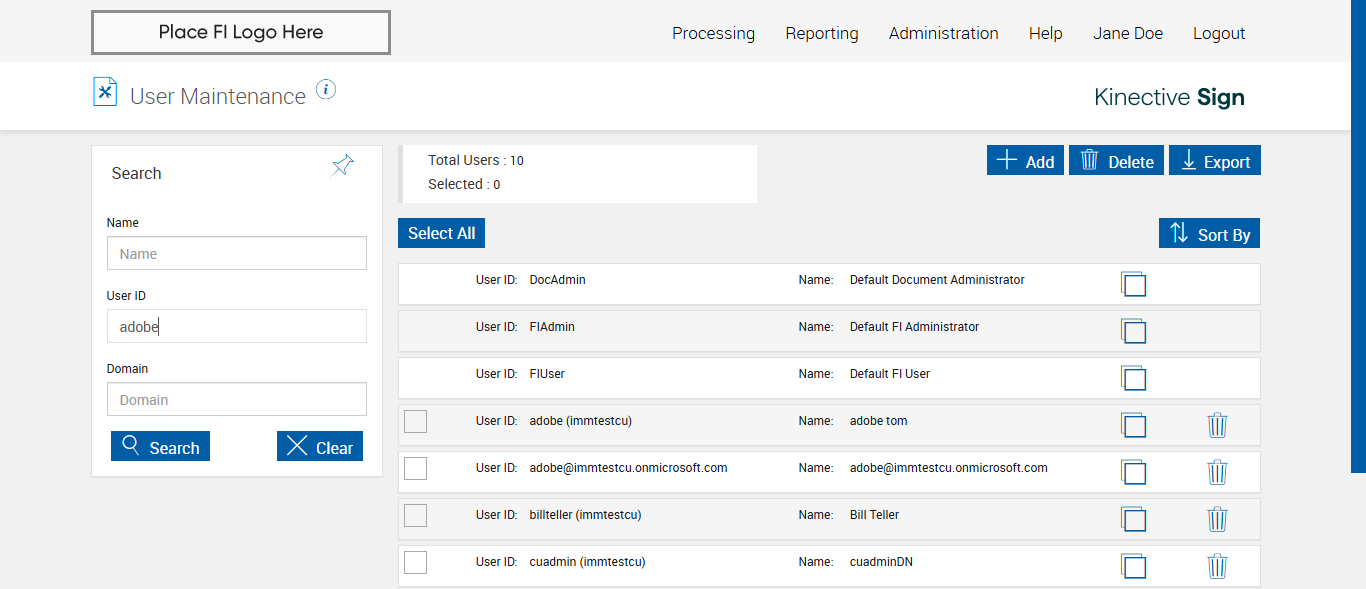Image resolution: width=1366 pixels, height=589 pixels.
Task: Click trash icon for cuadmin user
Action: tap(1217, 566)
